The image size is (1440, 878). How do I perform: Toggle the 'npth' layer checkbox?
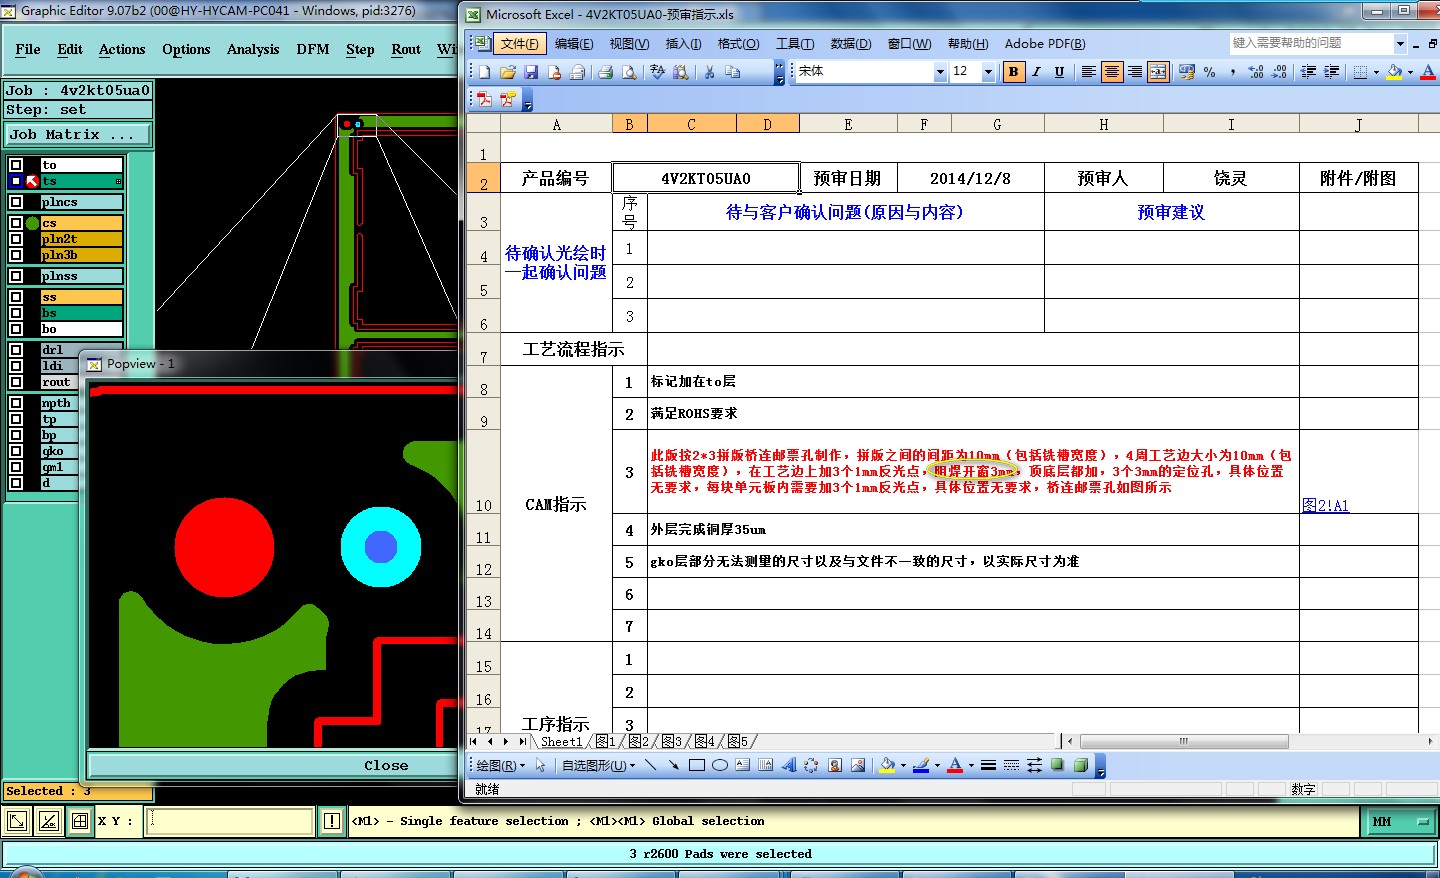coord(16,403)
